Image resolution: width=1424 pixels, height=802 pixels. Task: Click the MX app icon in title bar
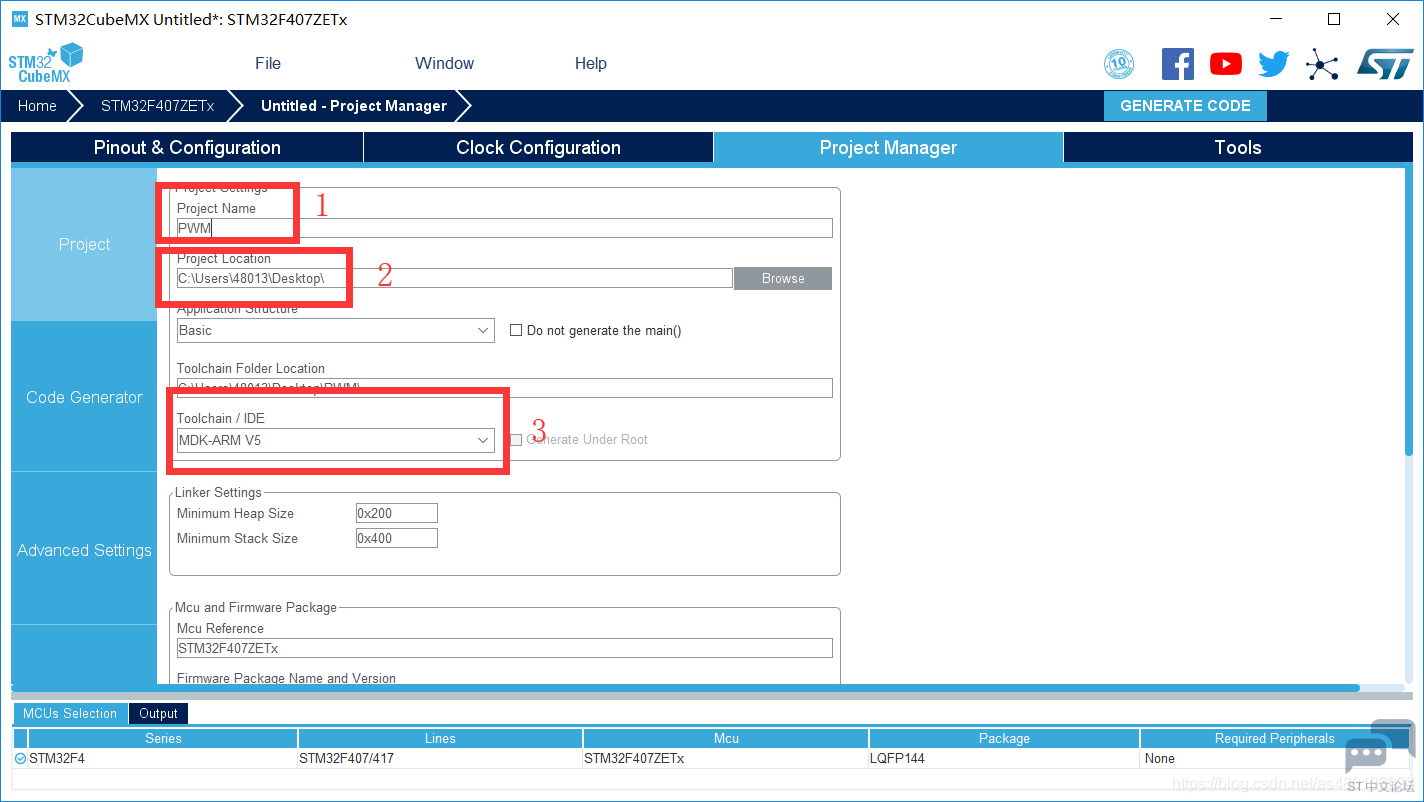pyautogui.click(x=19, y=19)
